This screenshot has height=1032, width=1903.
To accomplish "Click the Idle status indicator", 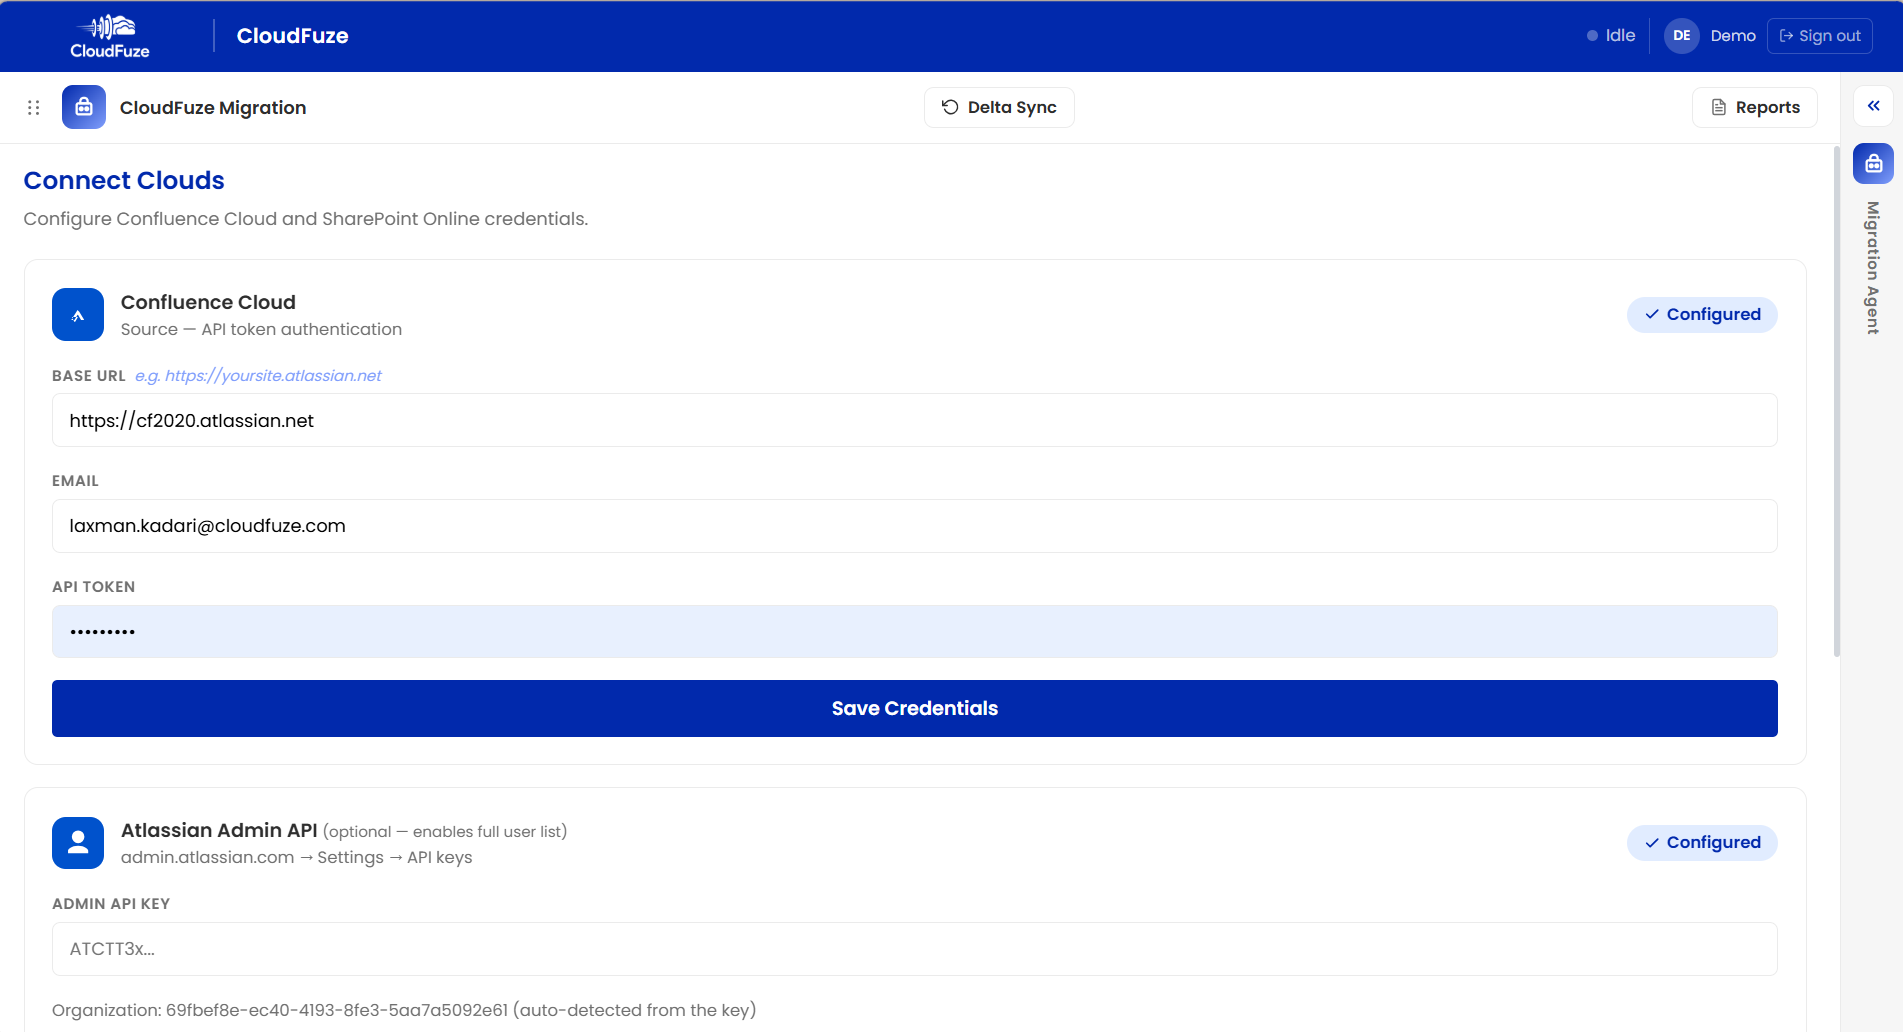I will tap(1611, 36).
